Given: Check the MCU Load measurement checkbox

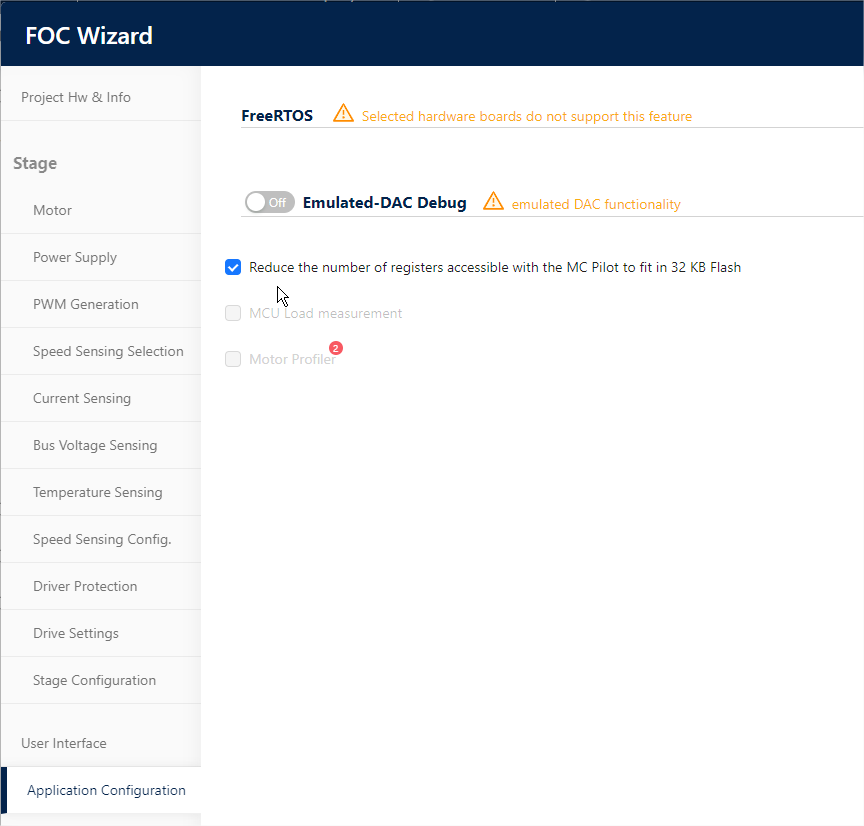Looking at the screenshot, I should [x=233, y=313].
